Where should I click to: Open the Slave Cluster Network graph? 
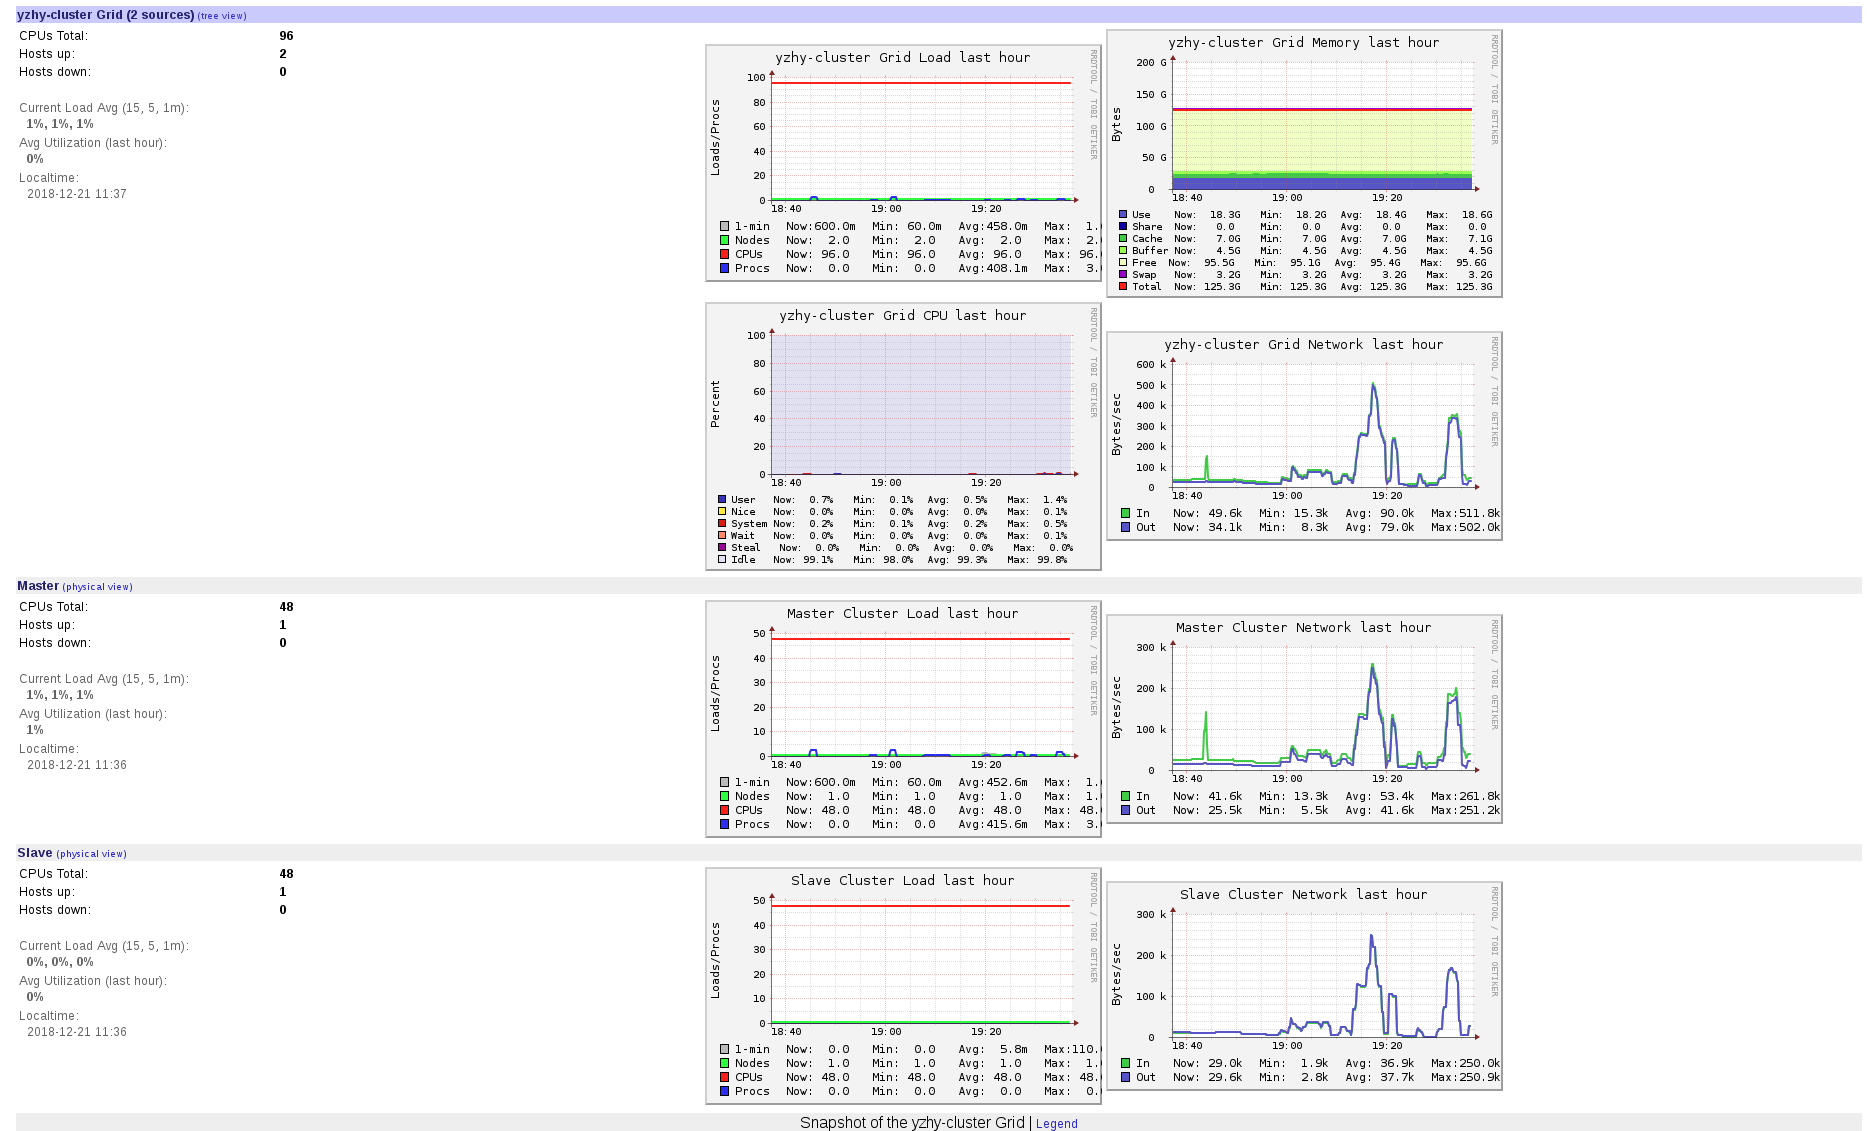tap(1304, 986)
